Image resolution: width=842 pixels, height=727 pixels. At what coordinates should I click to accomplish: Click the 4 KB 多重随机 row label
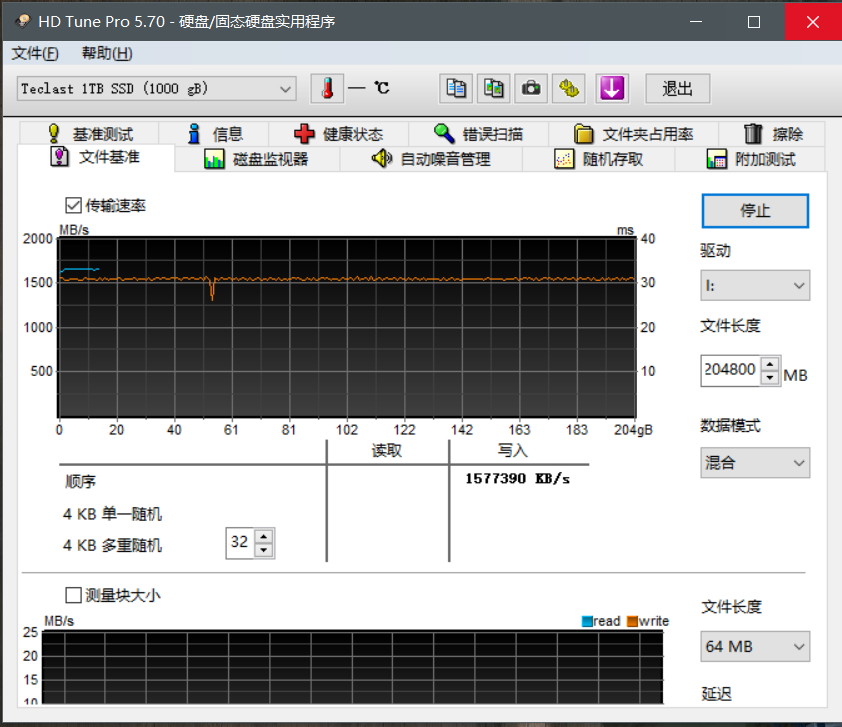point(112,545)
